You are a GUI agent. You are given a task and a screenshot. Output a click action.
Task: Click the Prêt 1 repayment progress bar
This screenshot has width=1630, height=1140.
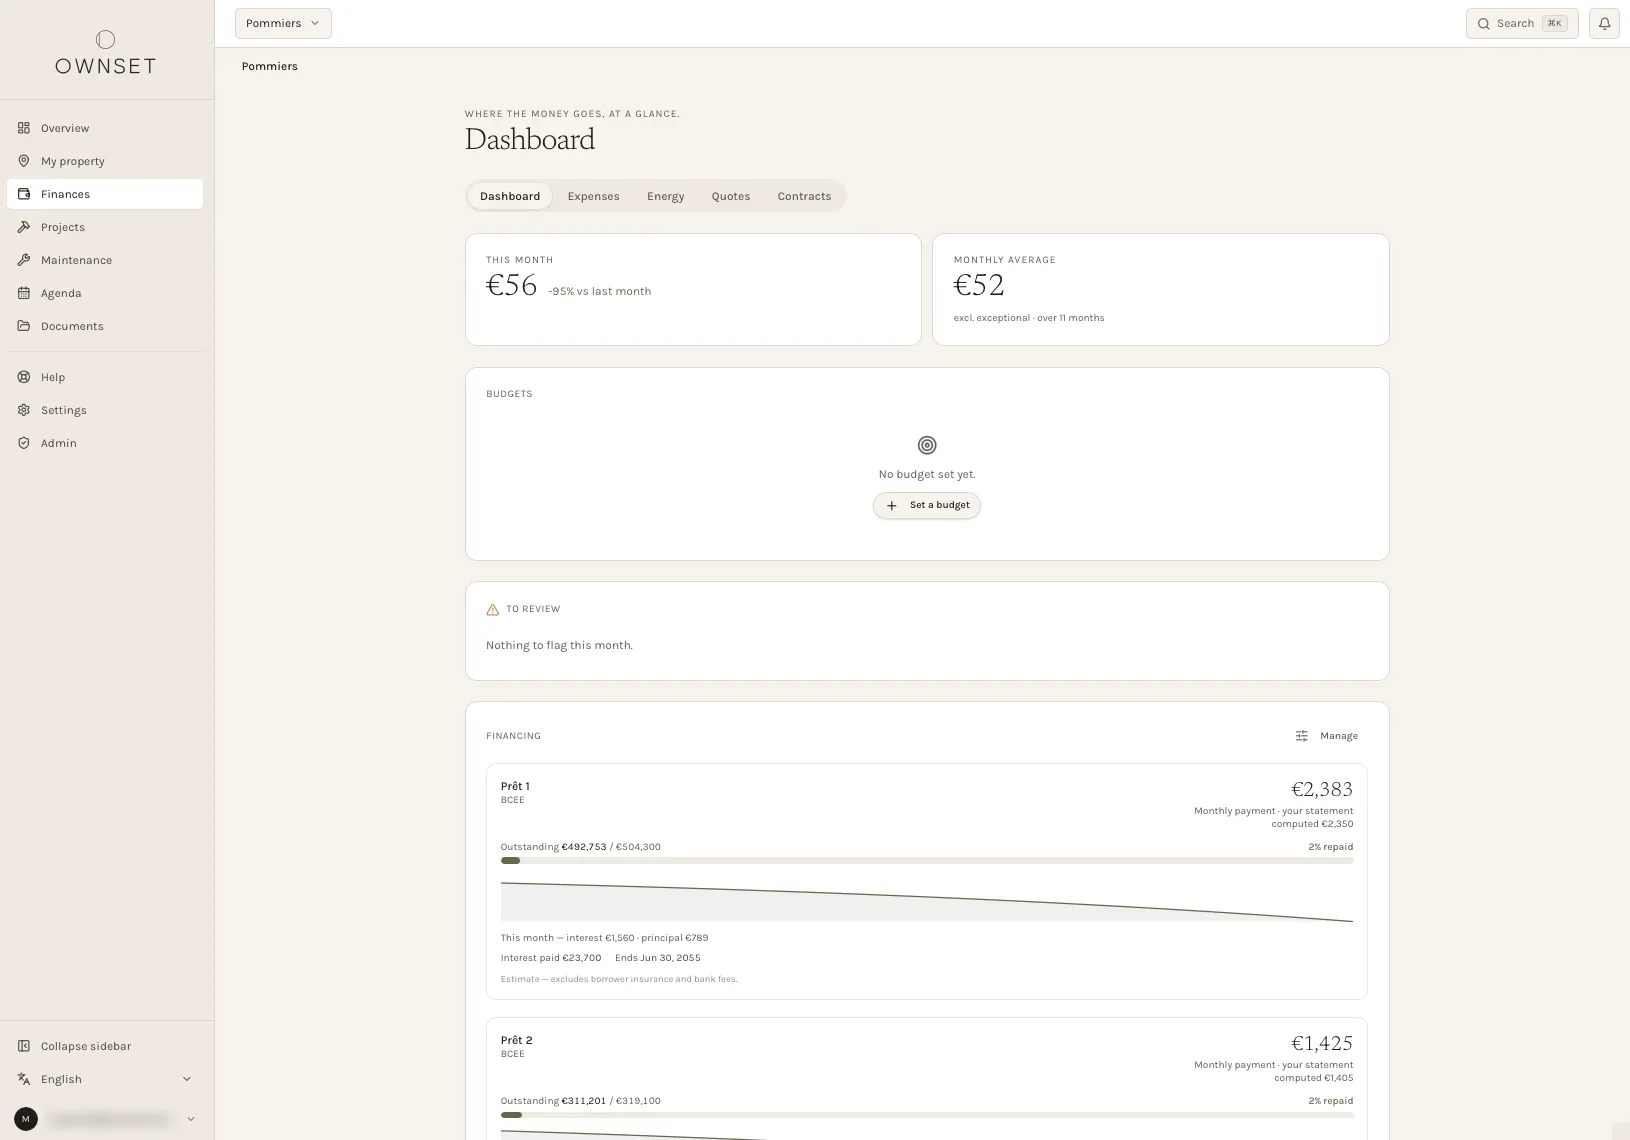[927, 861]
